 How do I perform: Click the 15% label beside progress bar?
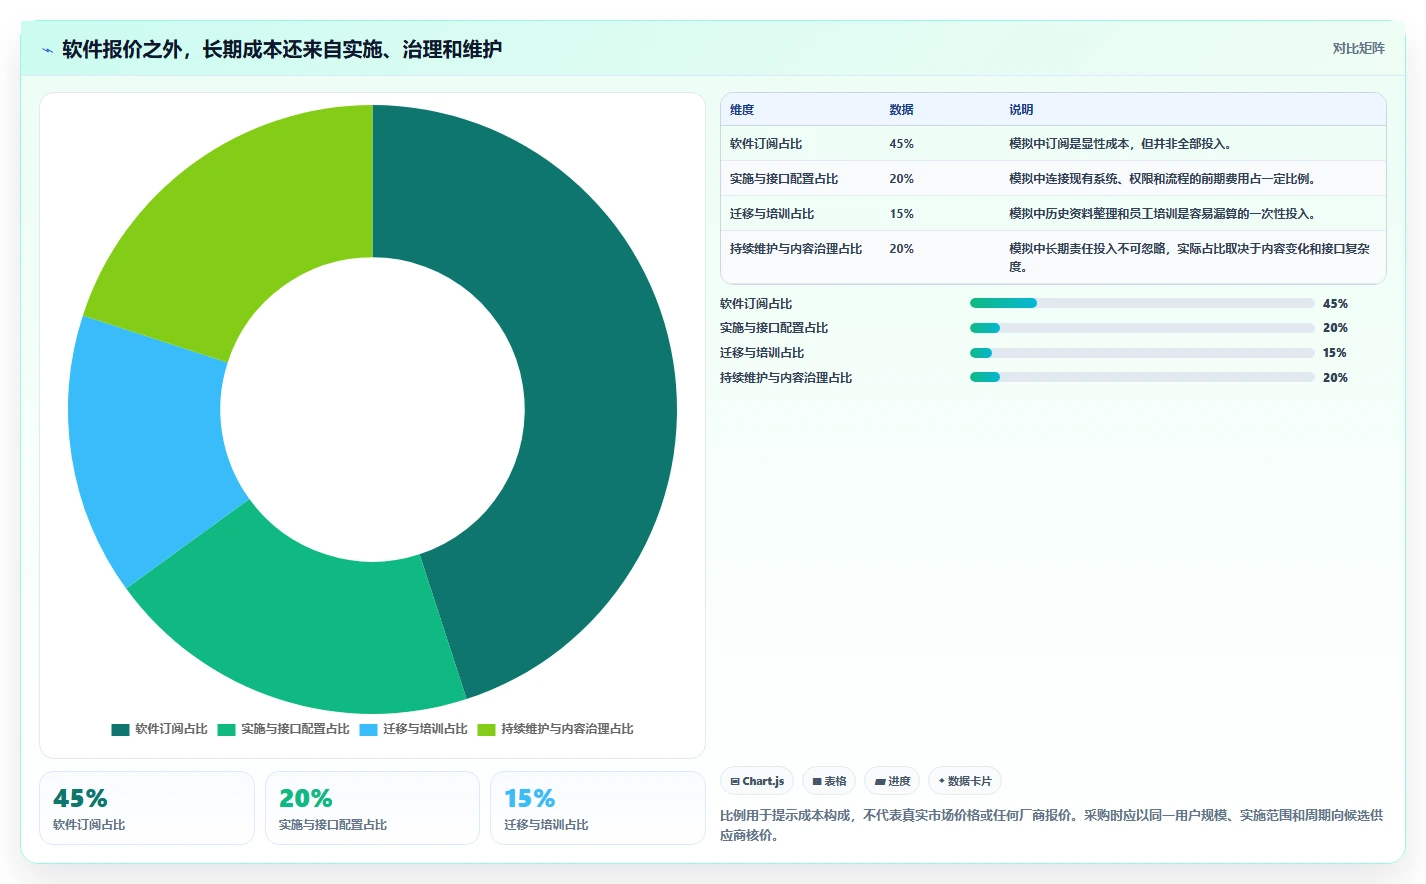tap(1335, 353)
